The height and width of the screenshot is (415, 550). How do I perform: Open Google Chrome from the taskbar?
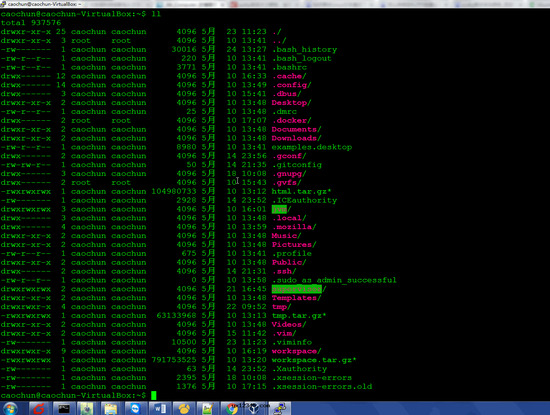232,409
